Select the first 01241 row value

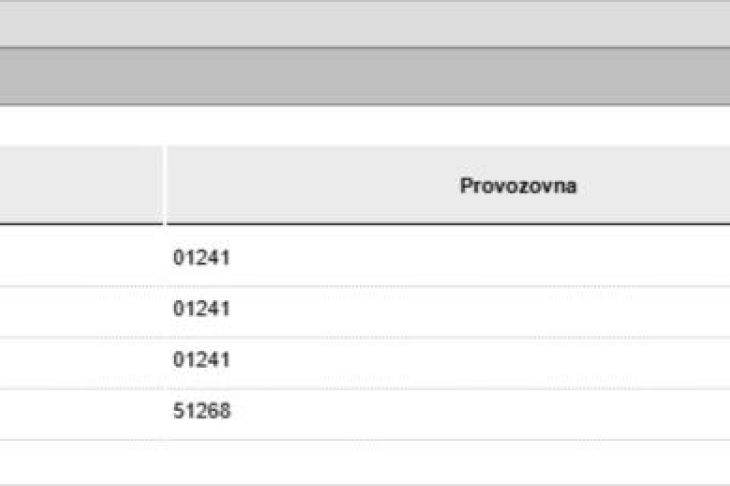201,258
